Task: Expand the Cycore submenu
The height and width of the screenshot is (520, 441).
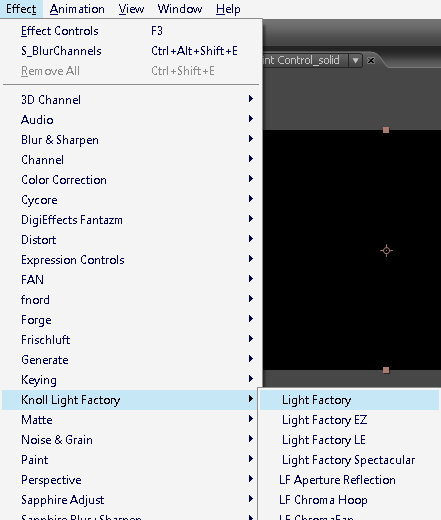Action: (x=130, y=200)
